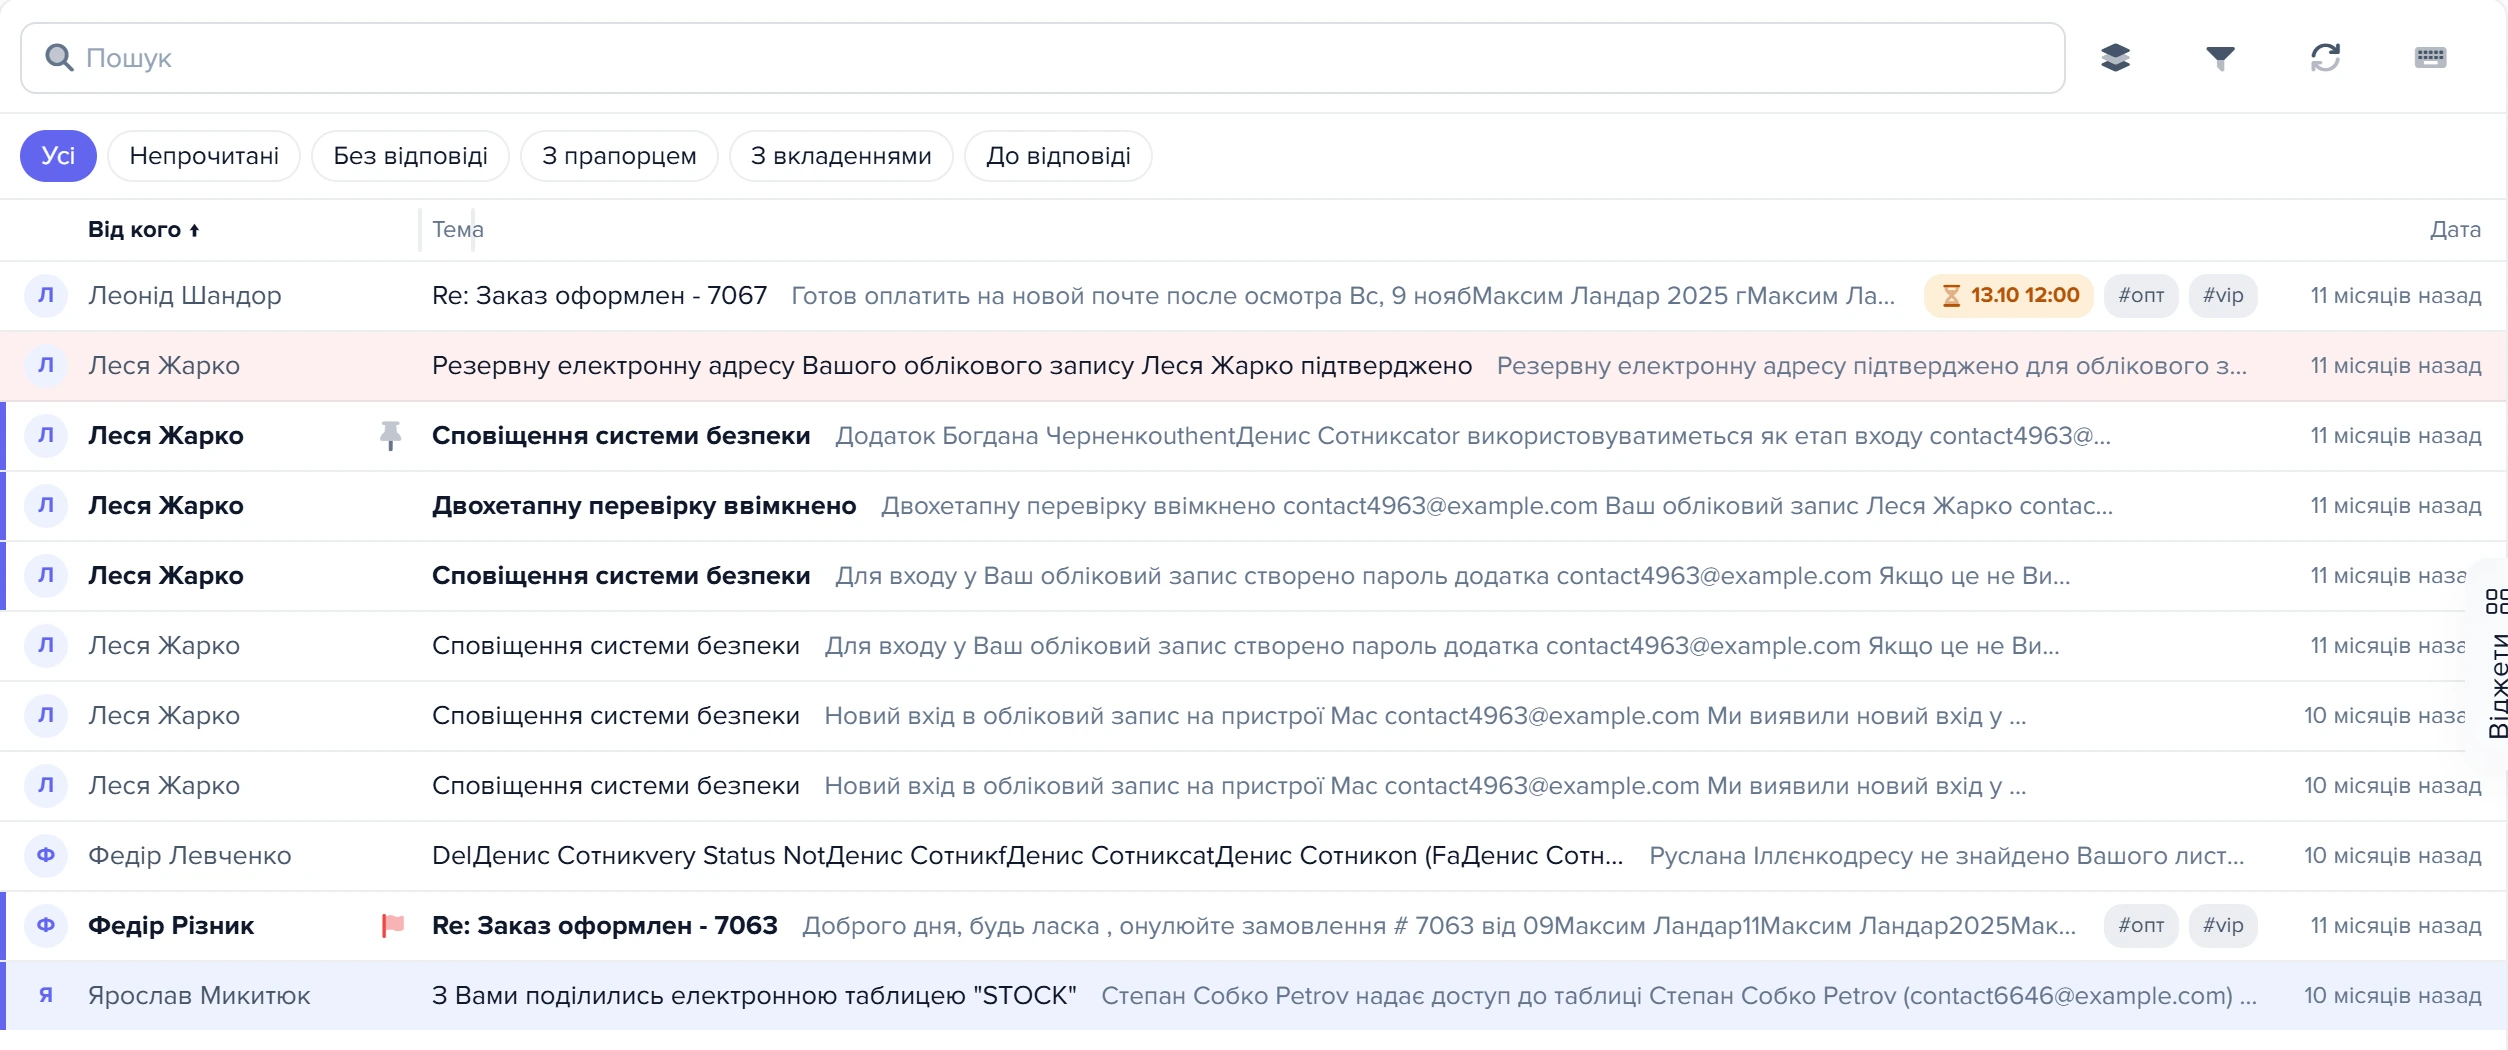Click the Федір Левченко avatar
This screenshot has width=2508, height=1050.
coord(46,856)
